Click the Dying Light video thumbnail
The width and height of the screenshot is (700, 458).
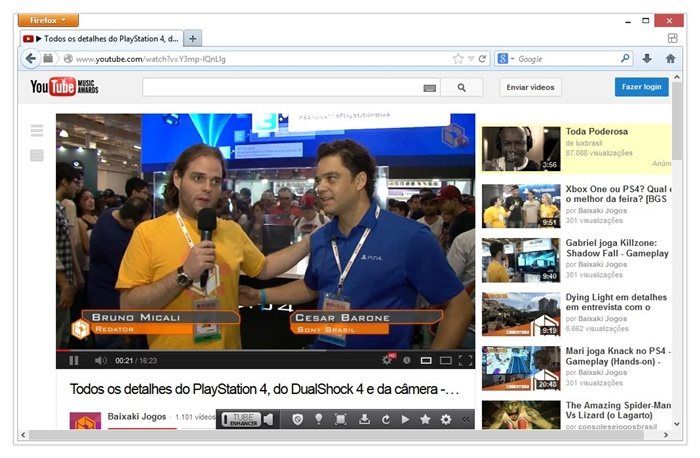521,314
